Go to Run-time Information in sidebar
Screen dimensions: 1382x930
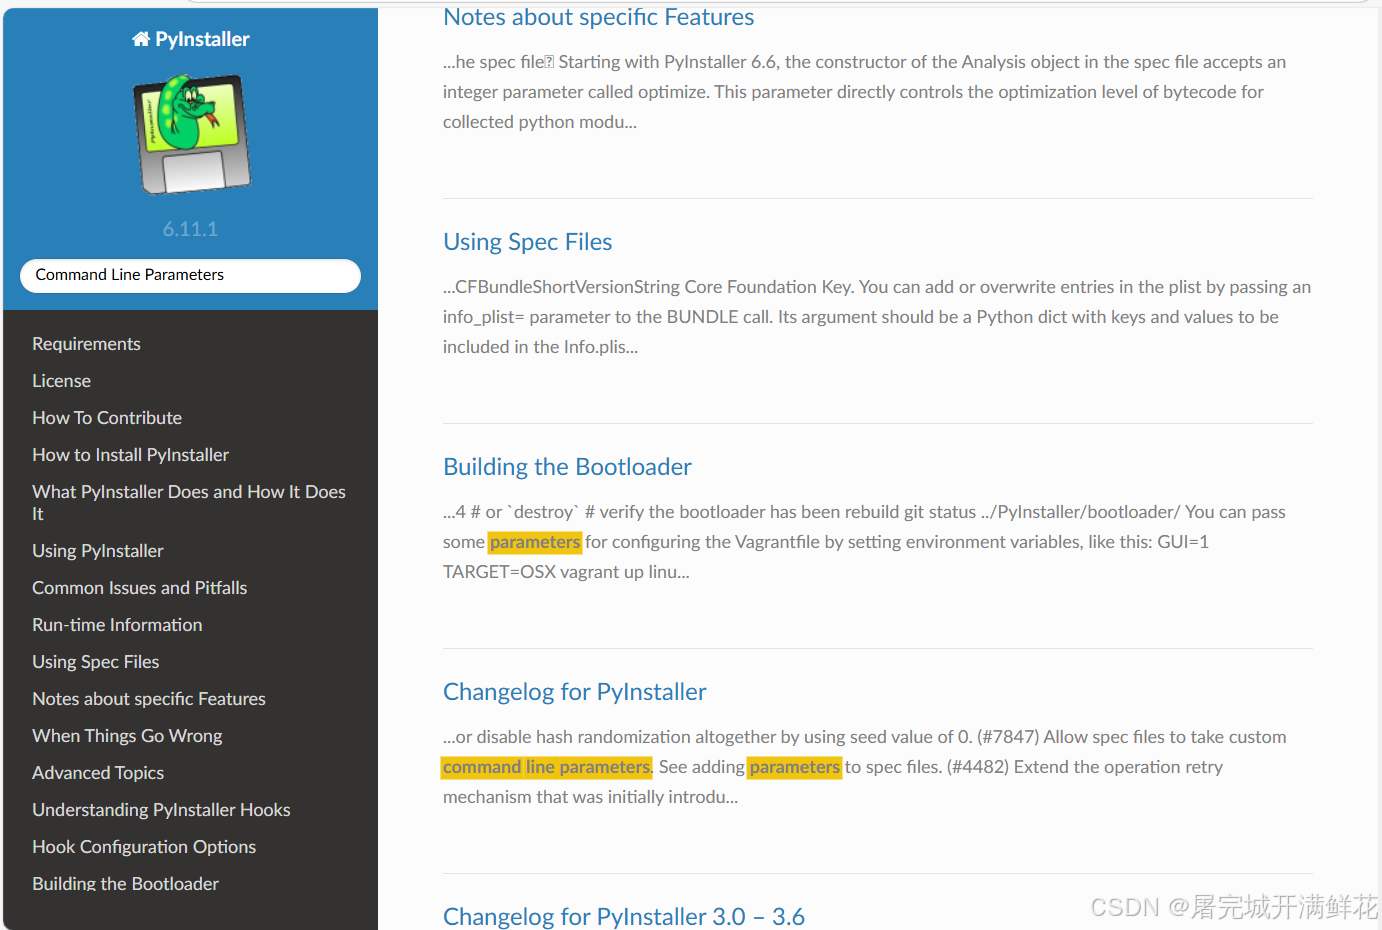(117, 625)
